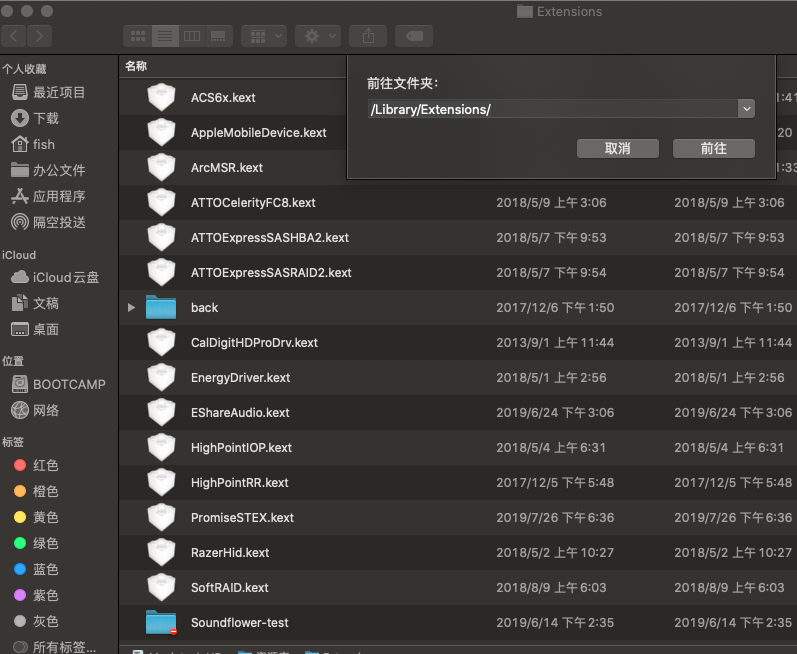Open AirDrop (隔空投送) in sidebar
Image resolution: width=797 pixels, height=654 pixels.
(59, 222)
